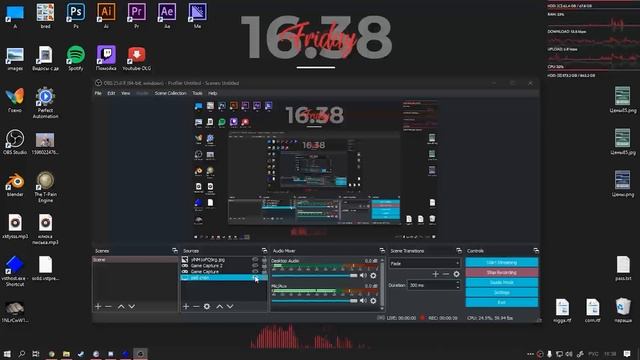Select Spotify desktop icon
The image size is (640, 360).
tap(76, 58)
